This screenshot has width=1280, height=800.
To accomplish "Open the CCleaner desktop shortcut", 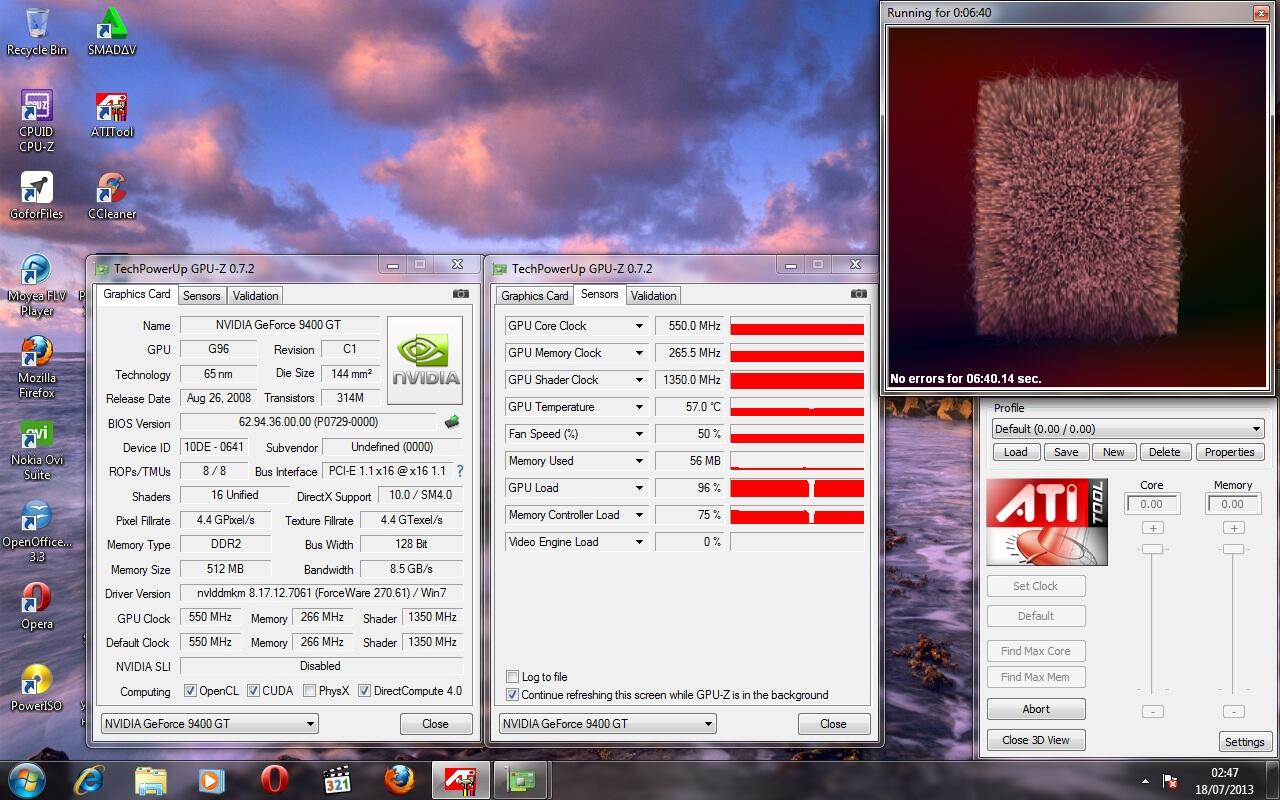I will [x=112, y=195].
